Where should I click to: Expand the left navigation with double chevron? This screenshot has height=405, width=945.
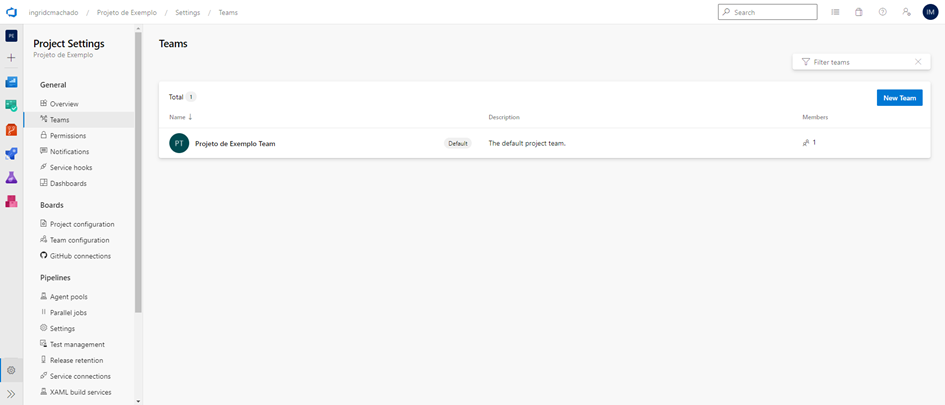(x=11, y=394)
